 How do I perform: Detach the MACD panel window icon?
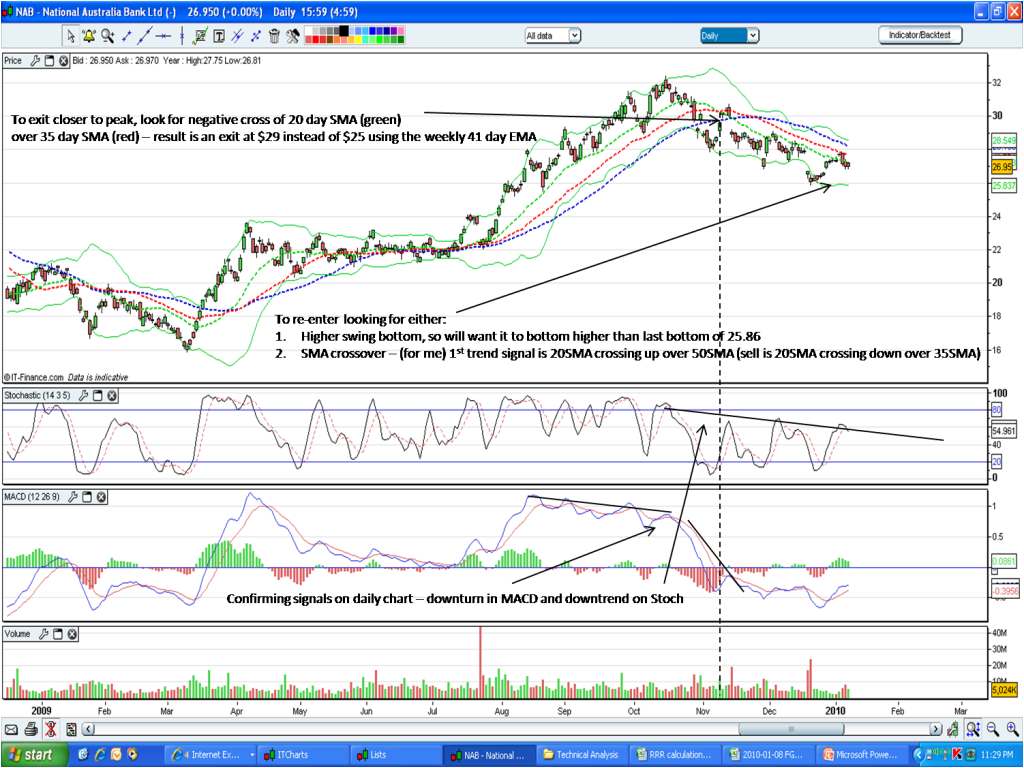pos(87,497)
